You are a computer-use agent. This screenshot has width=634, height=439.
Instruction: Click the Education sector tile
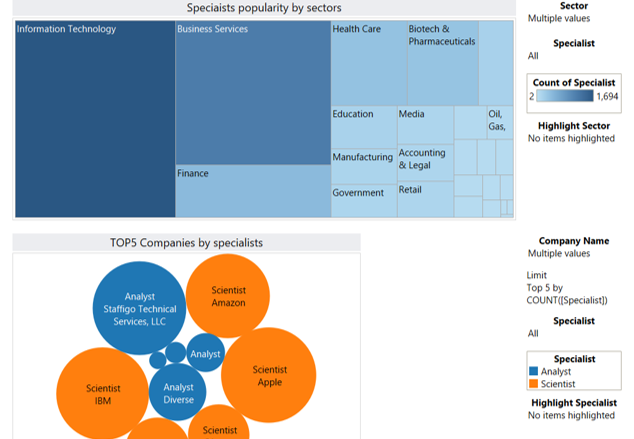coord(364,127)
